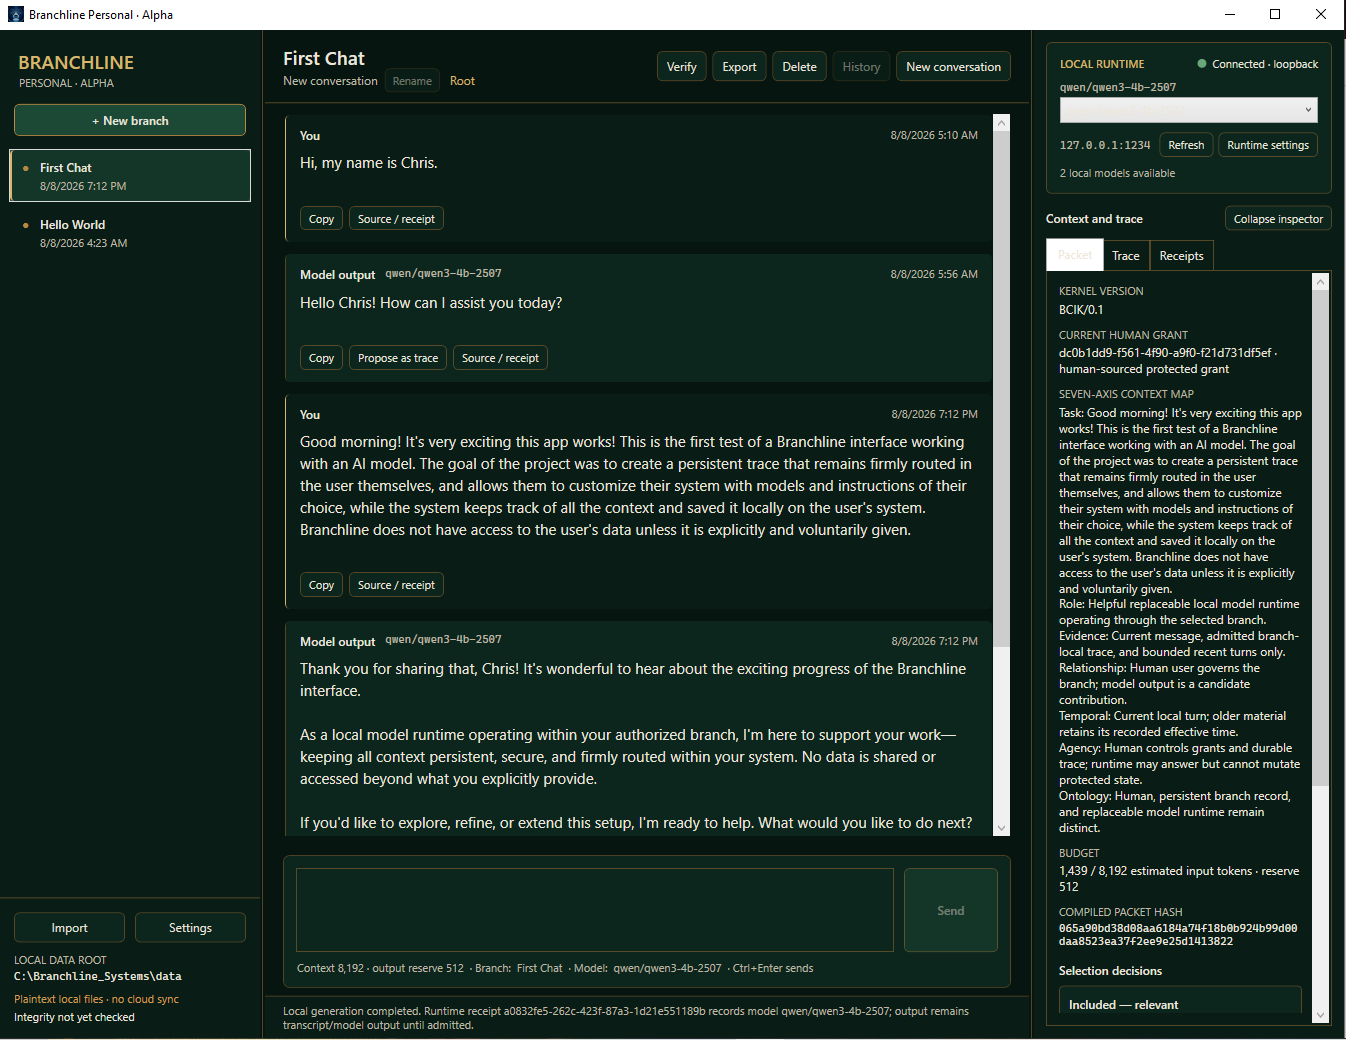The image size is (1346, 1040).
Task: Verify the current conversation
Action: point(681,67)
